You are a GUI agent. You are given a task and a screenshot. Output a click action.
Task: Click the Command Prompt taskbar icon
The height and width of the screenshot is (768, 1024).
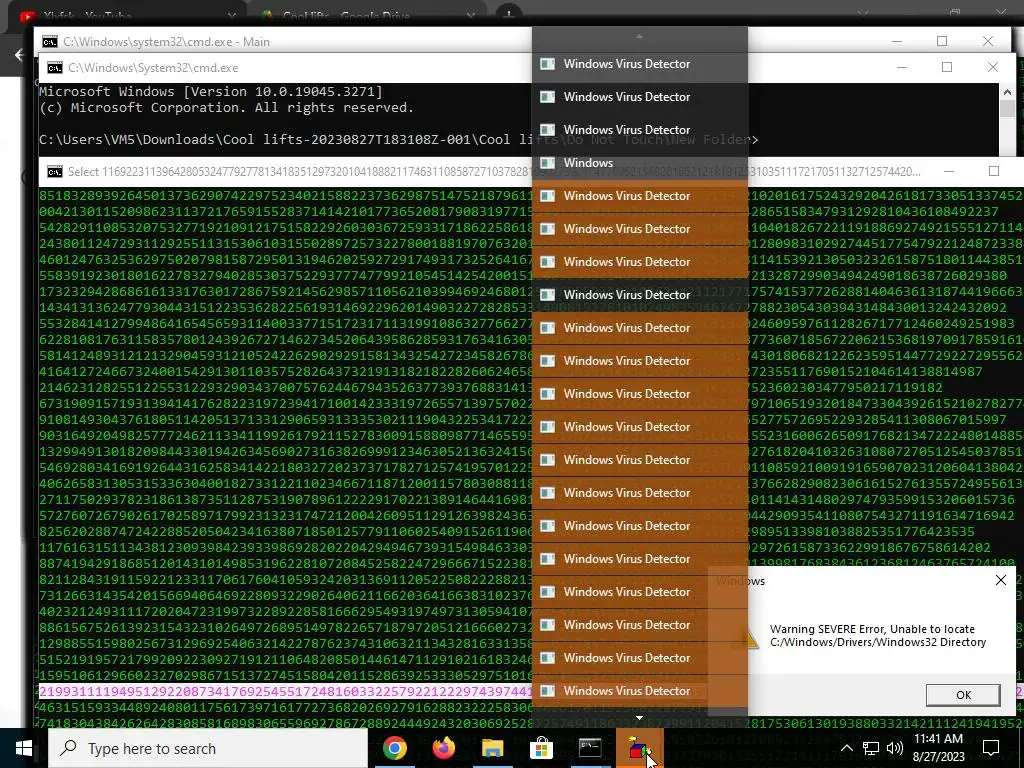590,748
